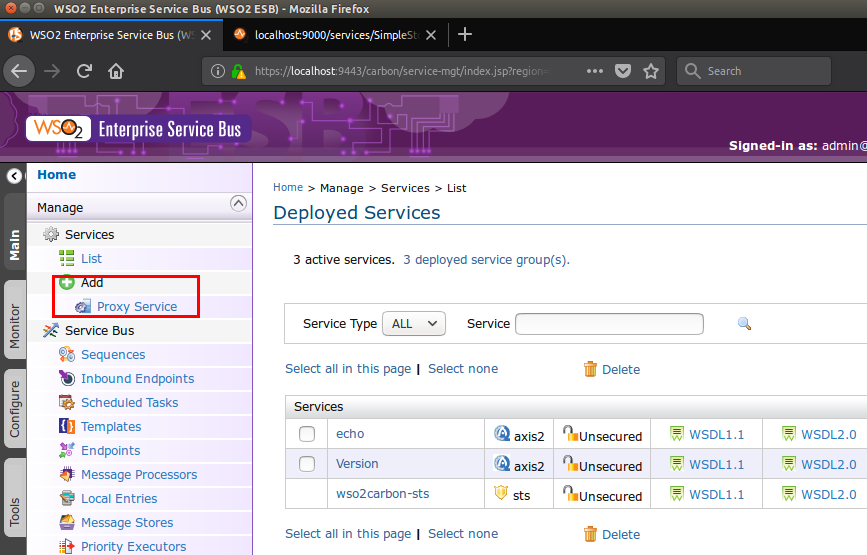Type in the Service search field
This screenshot has width=867, height=555.
coord(608,323)
